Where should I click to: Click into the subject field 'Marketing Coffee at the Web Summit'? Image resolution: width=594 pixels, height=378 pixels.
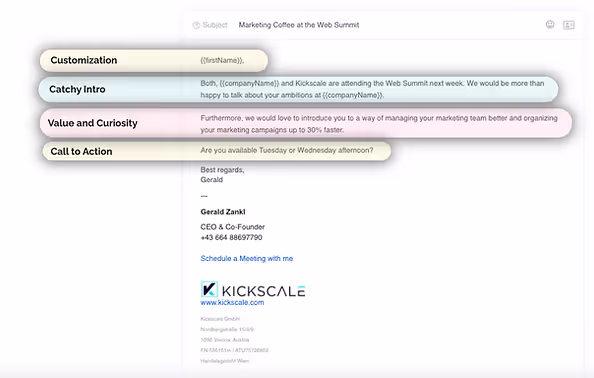pos(299,25)
